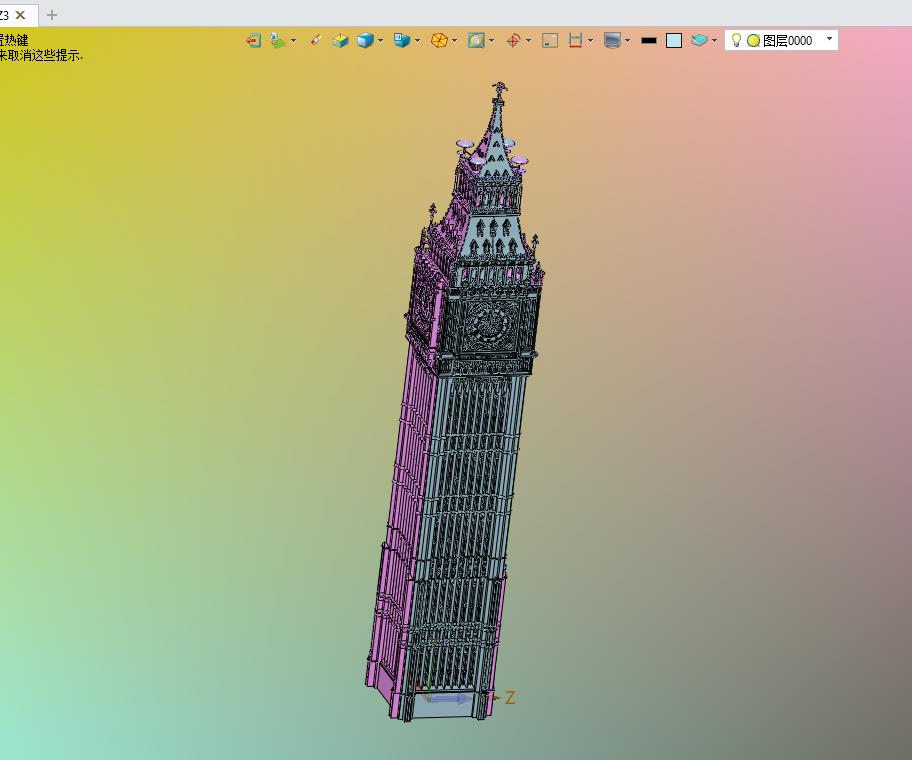The image size is (912, 760).
Task: Click the red crosshair target icon
Action: [513, 40]
